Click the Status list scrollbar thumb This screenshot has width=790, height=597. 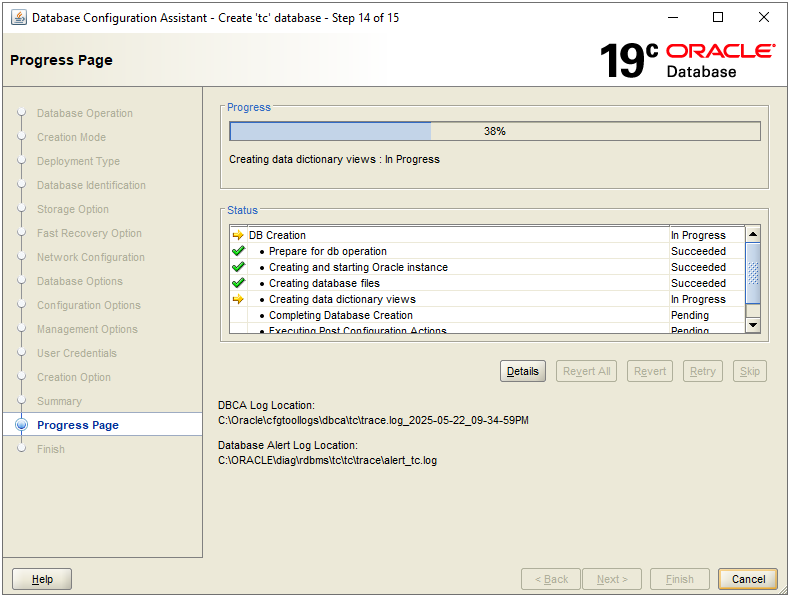[753, 273]
